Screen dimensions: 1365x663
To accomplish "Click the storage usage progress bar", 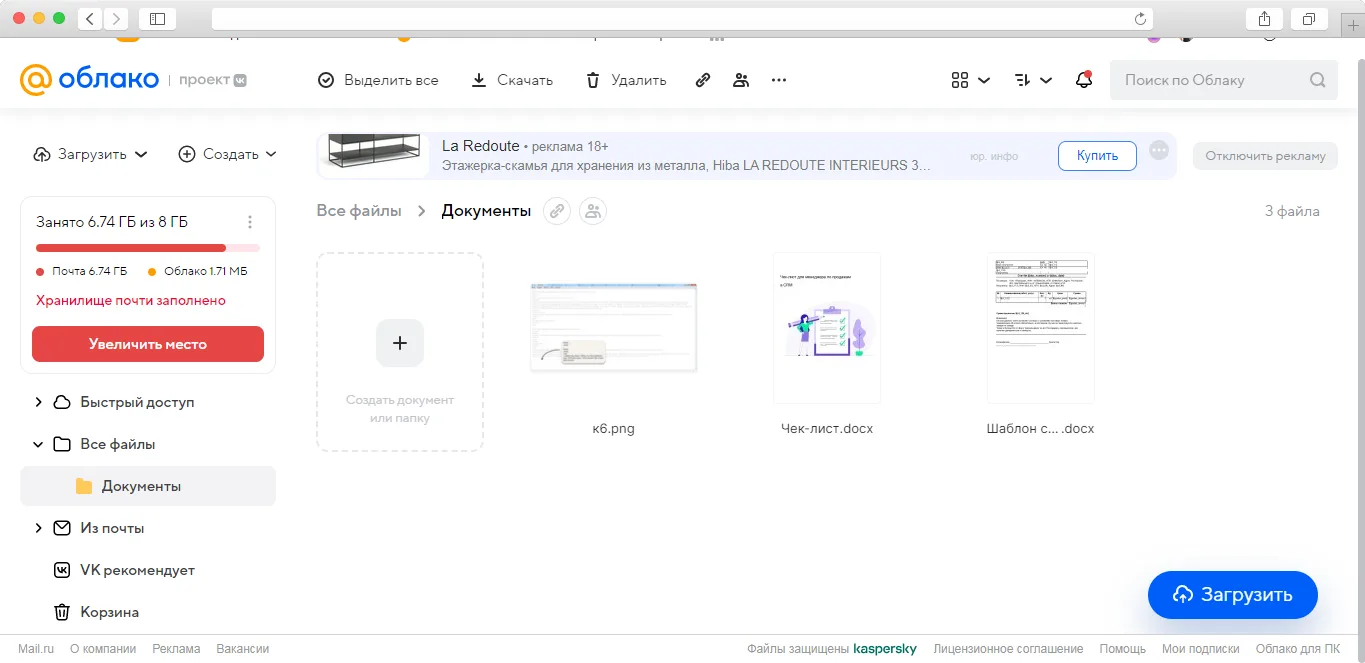I will (148, 248).
